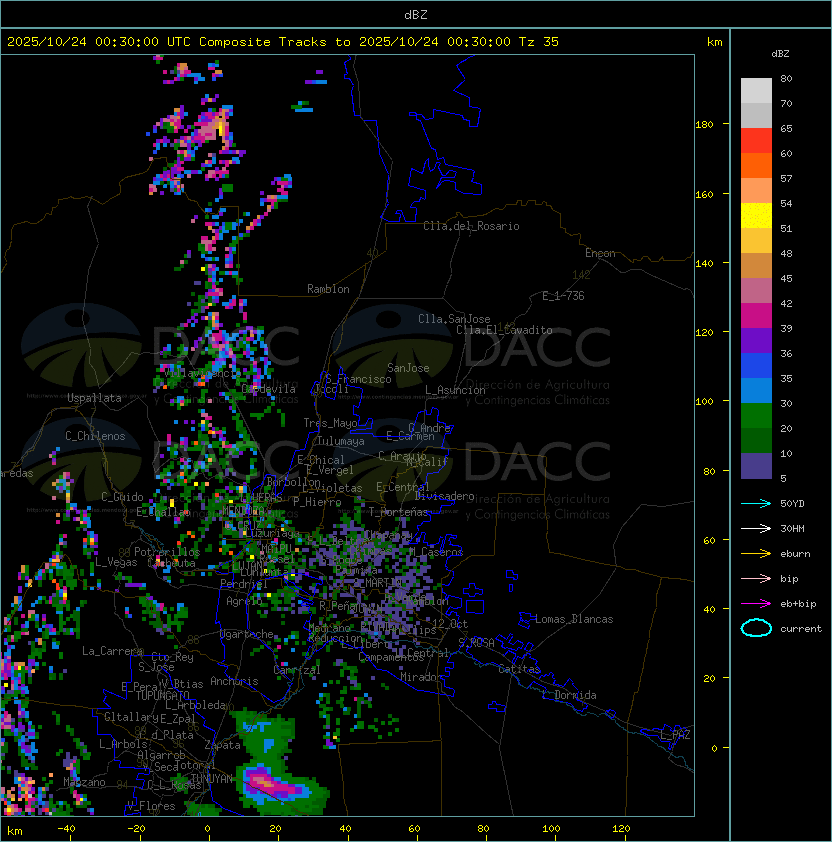The height and width of the screenshot is (842, 832).
Task: Click the 'La_Carrera' map label
Action: click(x=112, y=651)
